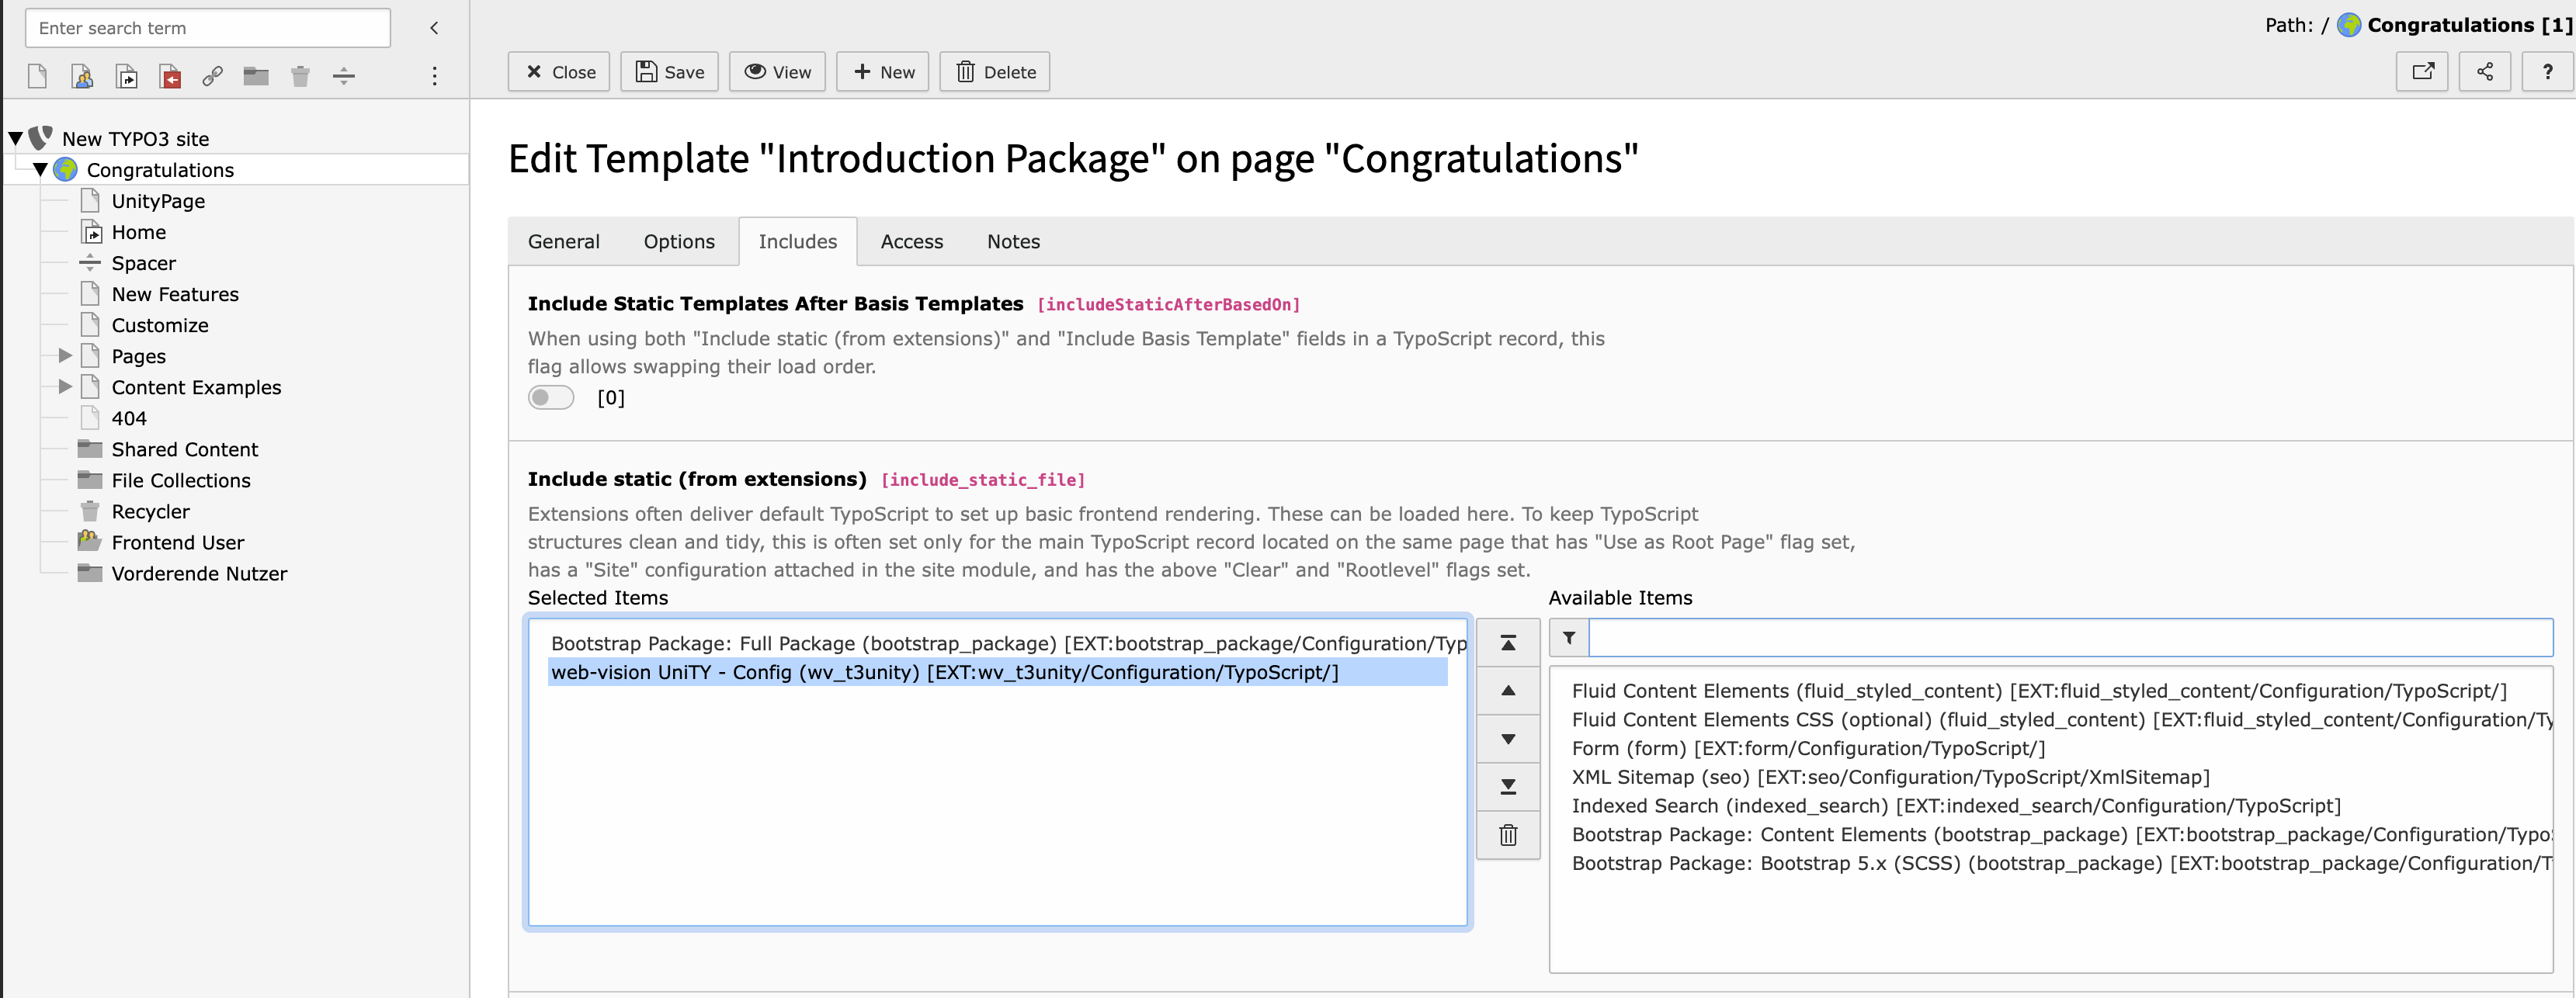The width and height of the screenshot is (2576, 998).
Task: Click the Available Items filter field
Action: tap(2069, 638)
